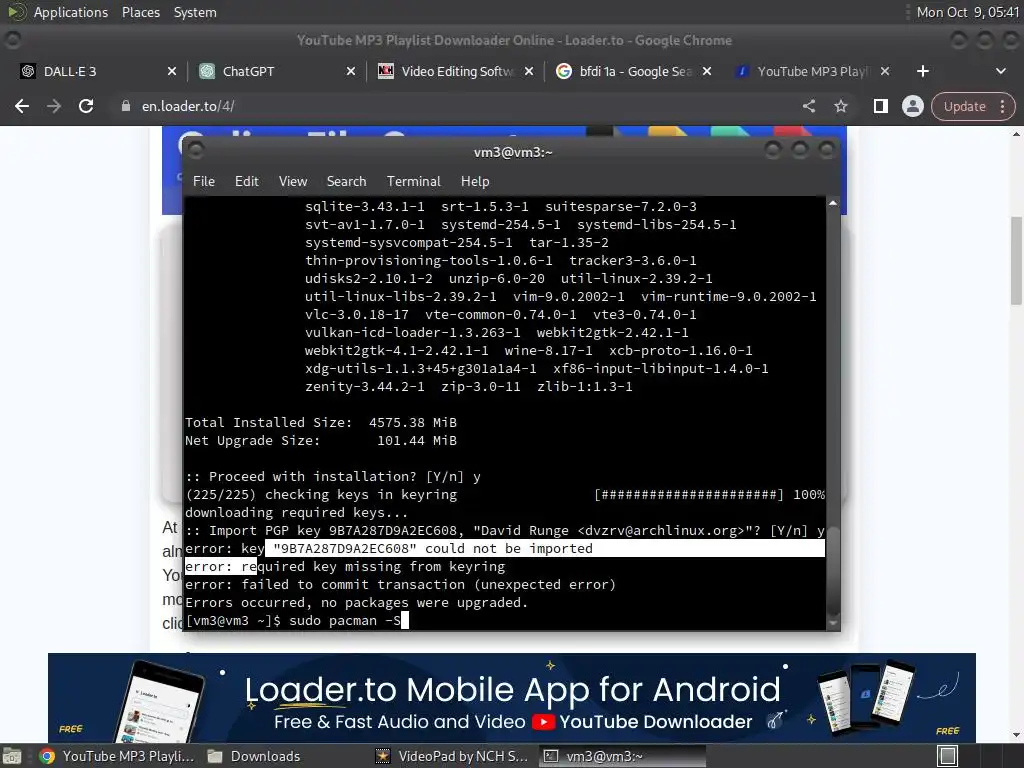Click the Loader.to Android app banner

click(512, 697)
